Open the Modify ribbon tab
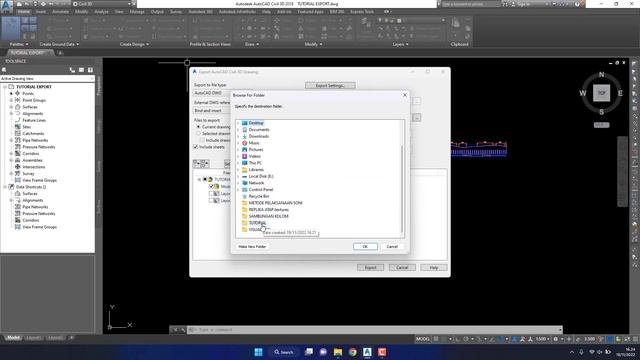640x360 pixels. (x=81, y=11)
